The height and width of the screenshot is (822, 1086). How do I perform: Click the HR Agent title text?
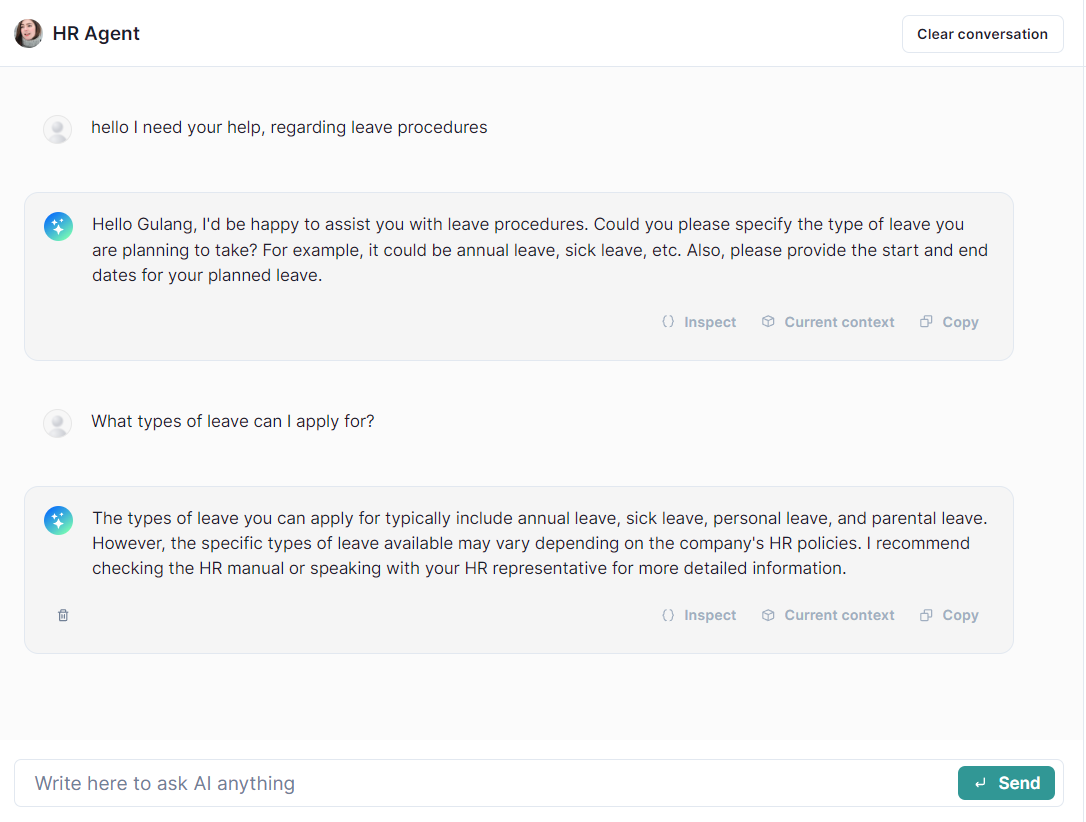(x=96, y=34)
